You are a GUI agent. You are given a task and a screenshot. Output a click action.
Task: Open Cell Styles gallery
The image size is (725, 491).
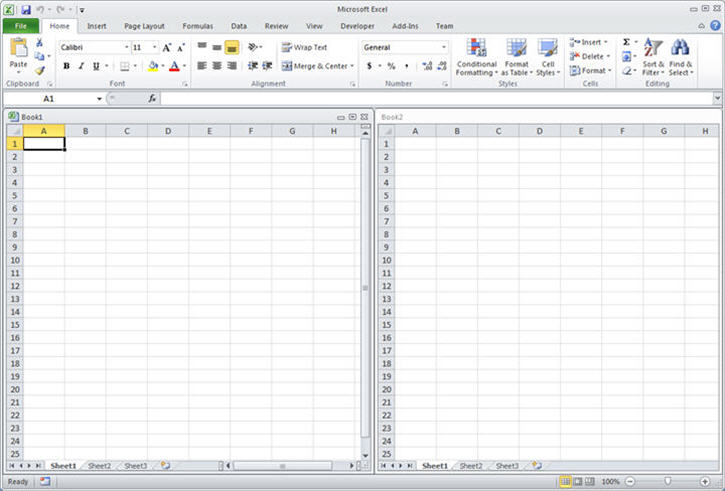tap(548, 57)
